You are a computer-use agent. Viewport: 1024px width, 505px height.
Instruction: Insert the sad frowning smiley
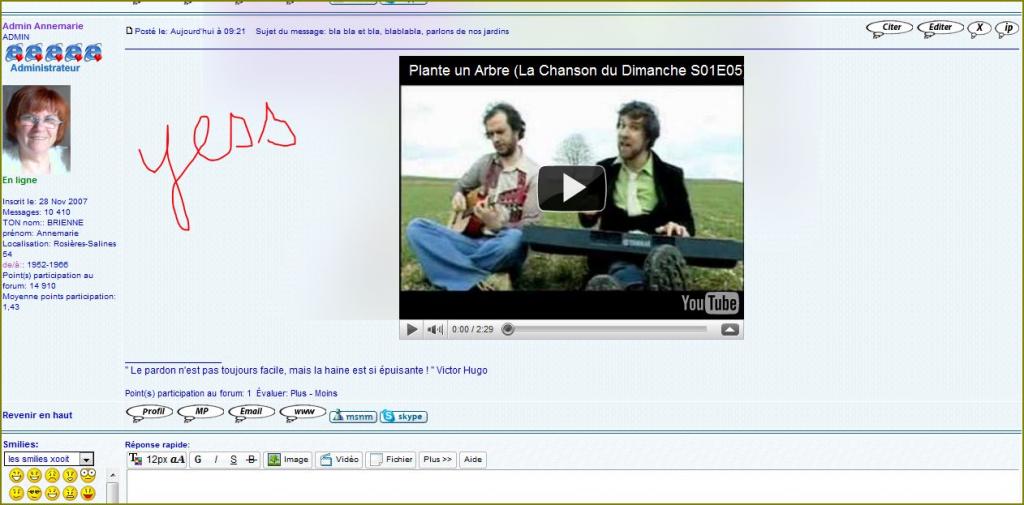(52, 476)
